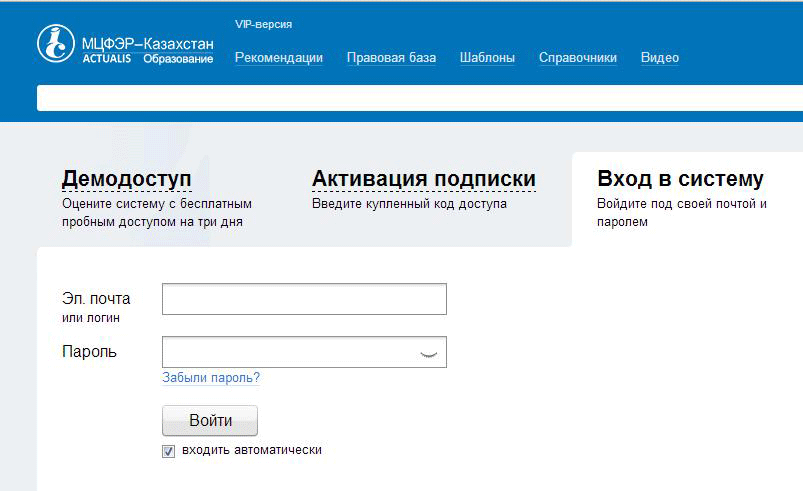
Task: Select the Вход в систему tab
Action: (x=680, y=179)
